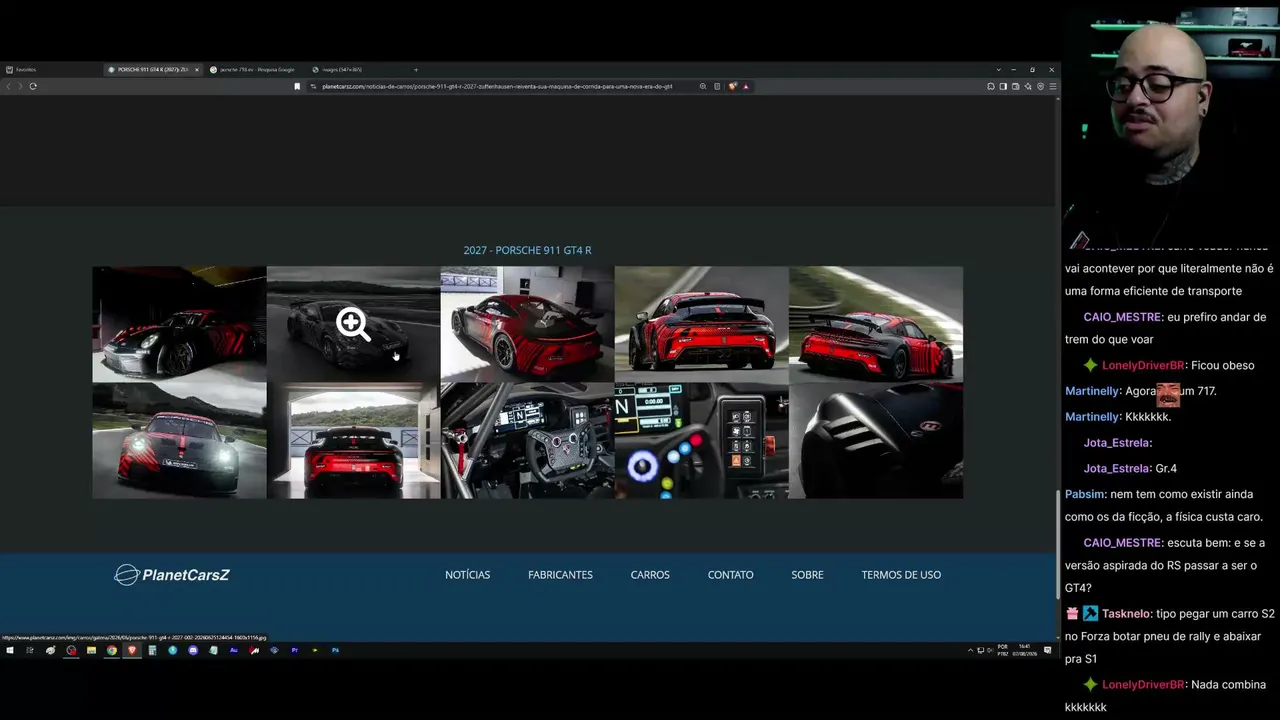Click the Tasknelo username in chat
The width and height of the screenshot is (1280, 720).
point(1125,614)
